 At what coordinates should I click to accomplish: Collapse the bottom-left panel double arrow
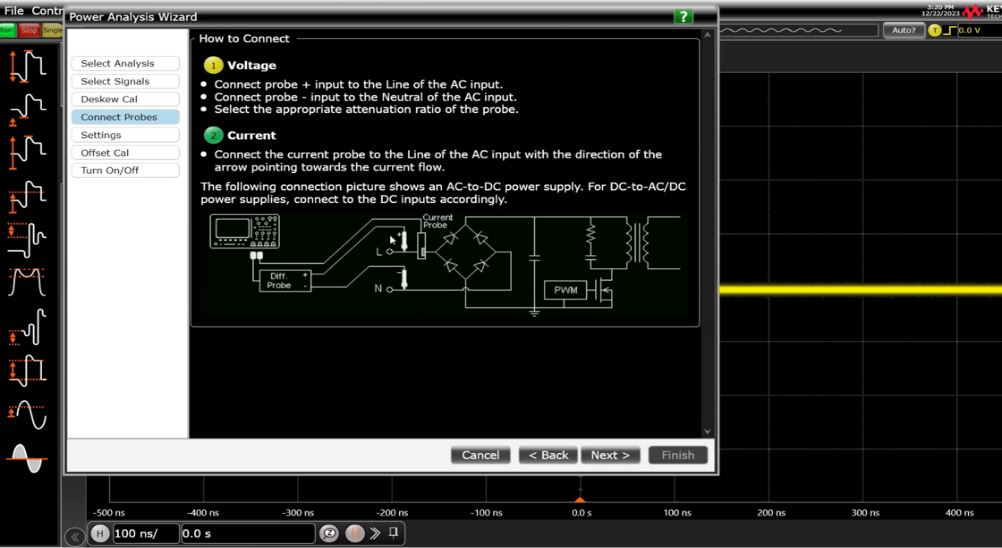75,537
